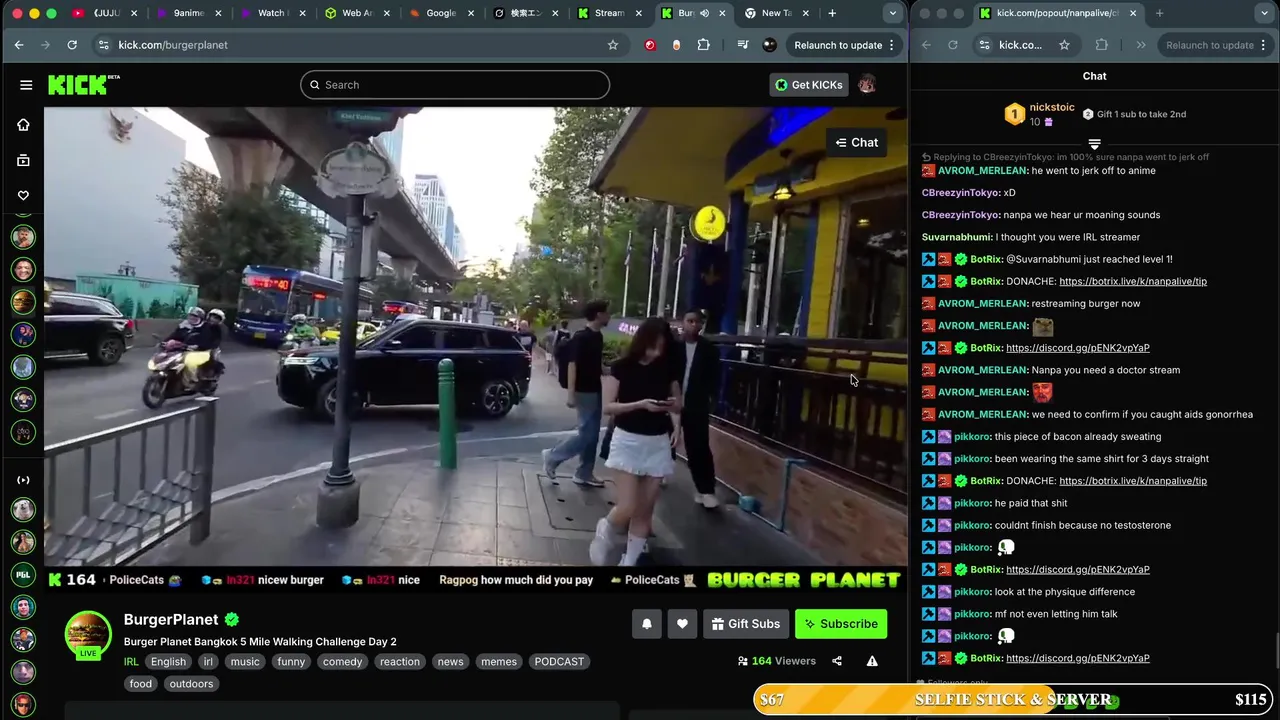Image resolution: width=1280 pixels, height=720 pixels.
Task: Open the media controls toolbar icon
Action: 743,45
